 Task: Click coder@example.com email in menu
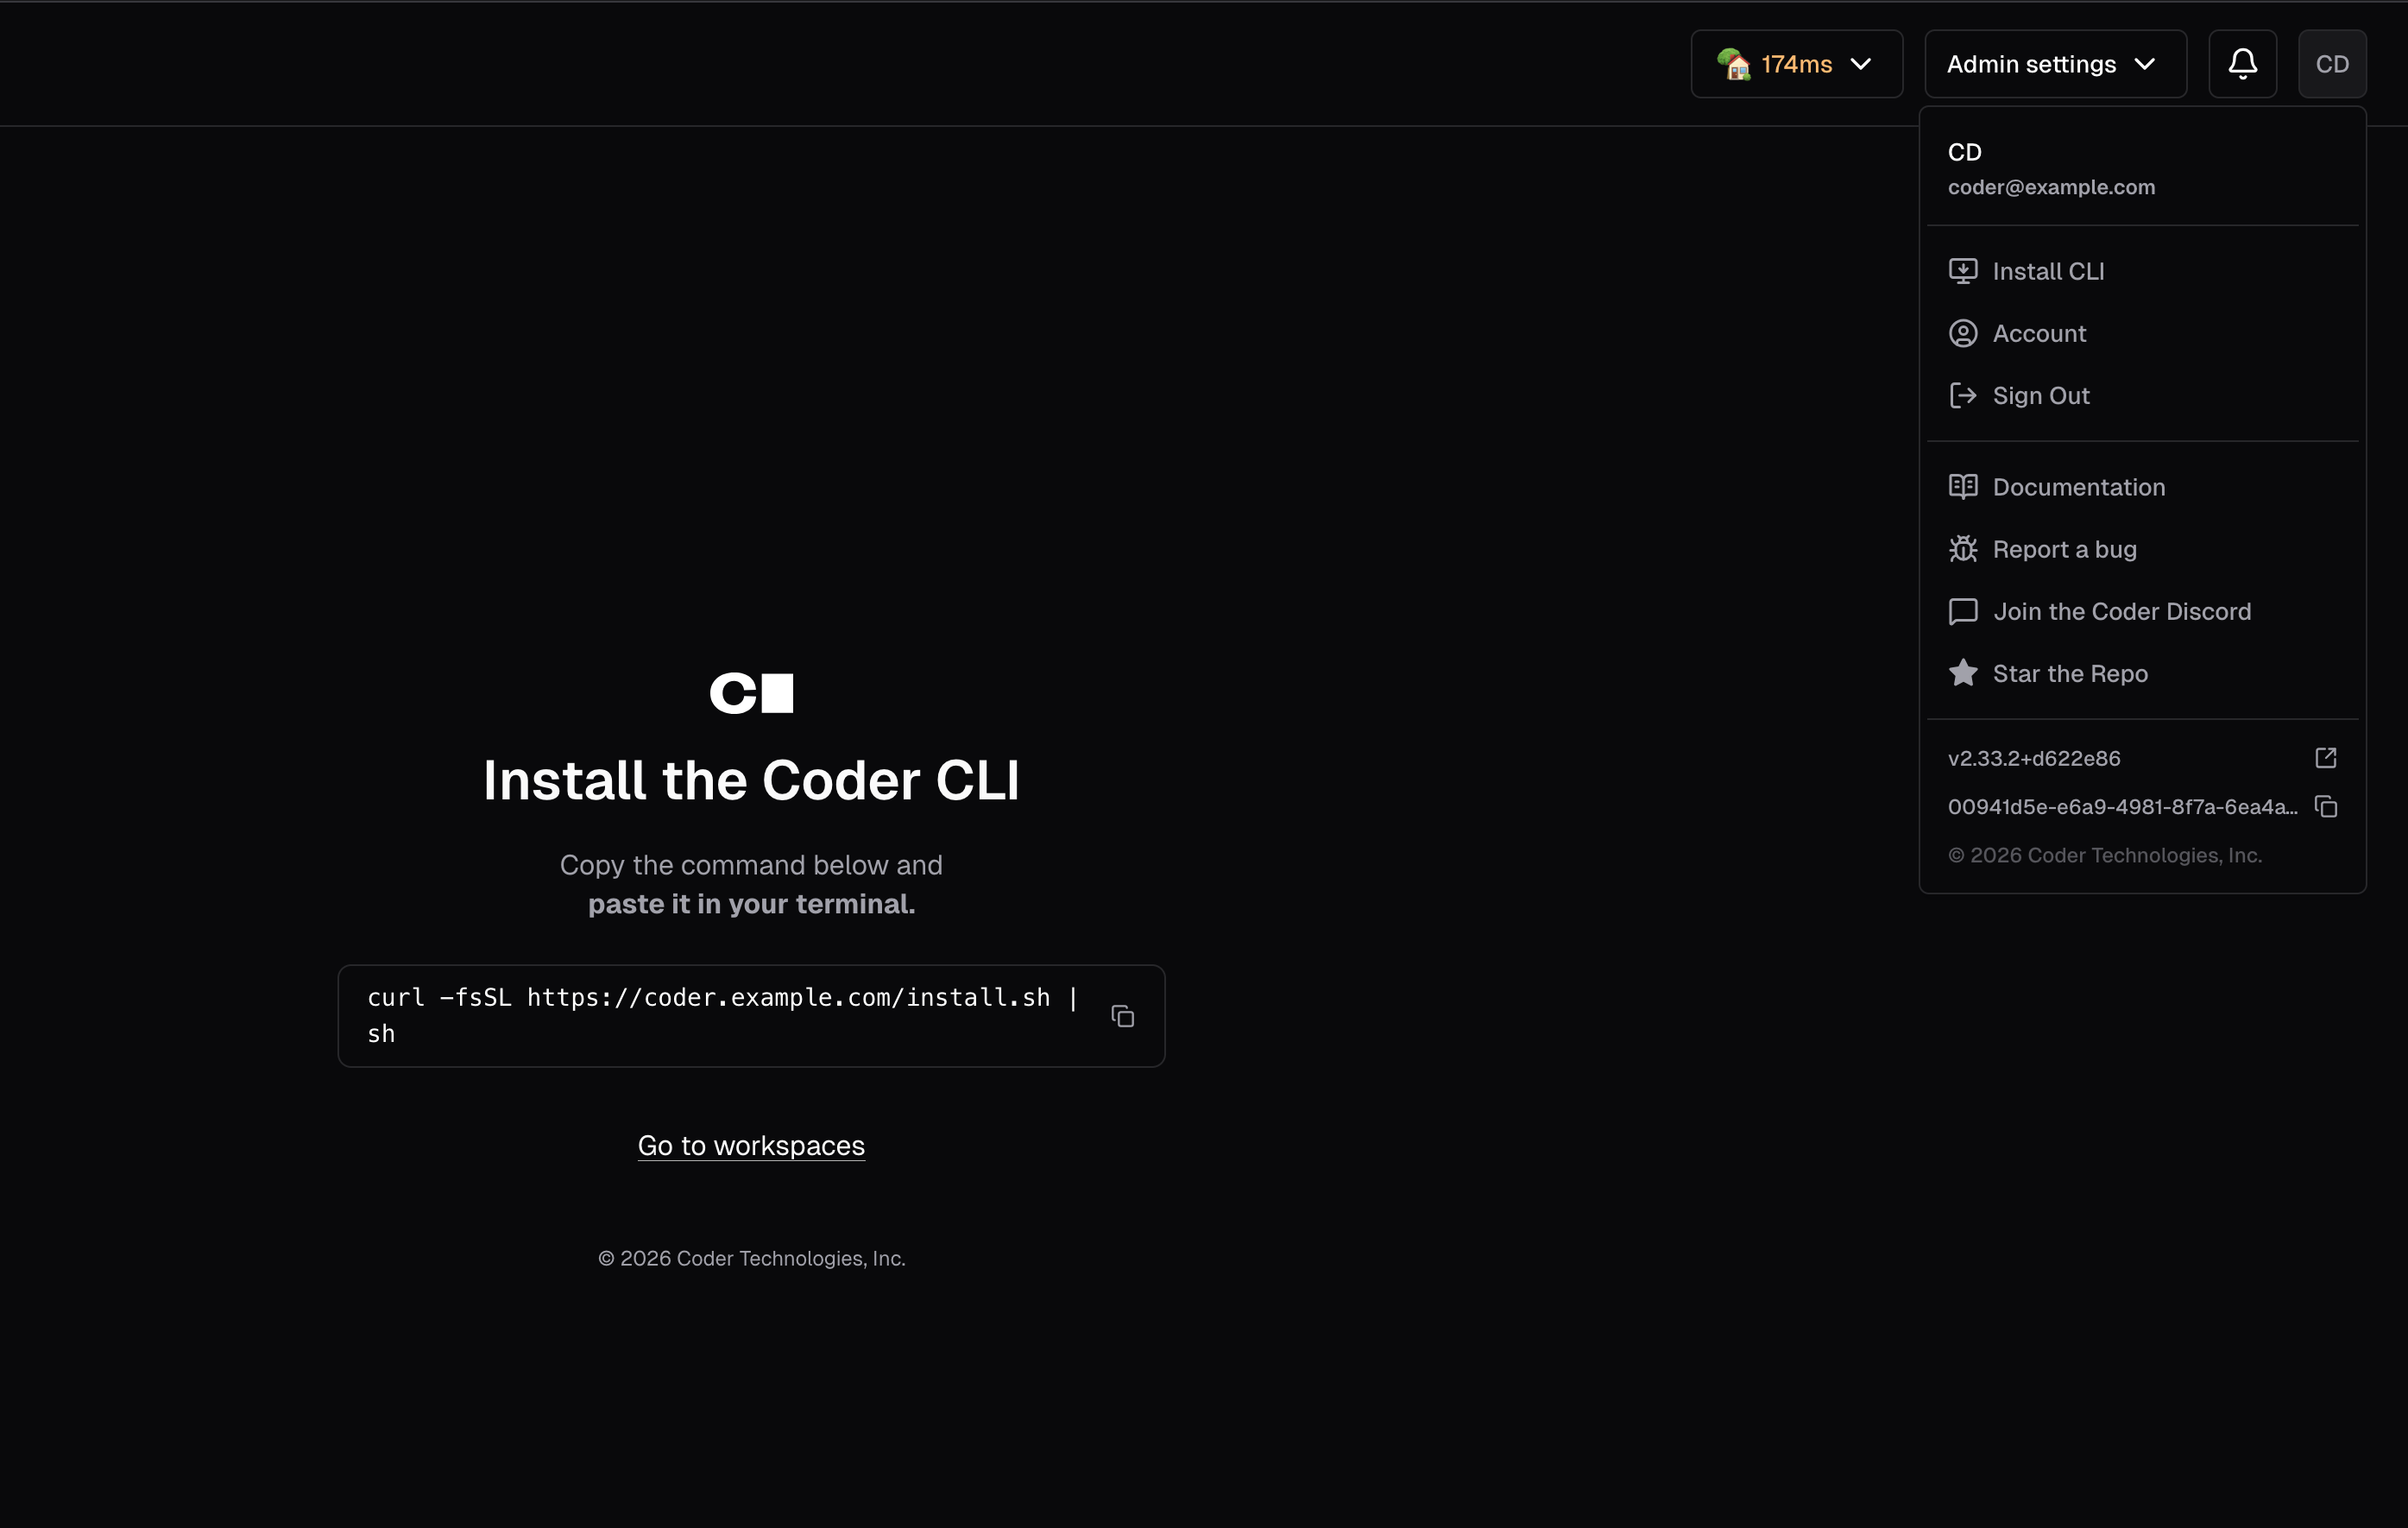click(2051, 187)
